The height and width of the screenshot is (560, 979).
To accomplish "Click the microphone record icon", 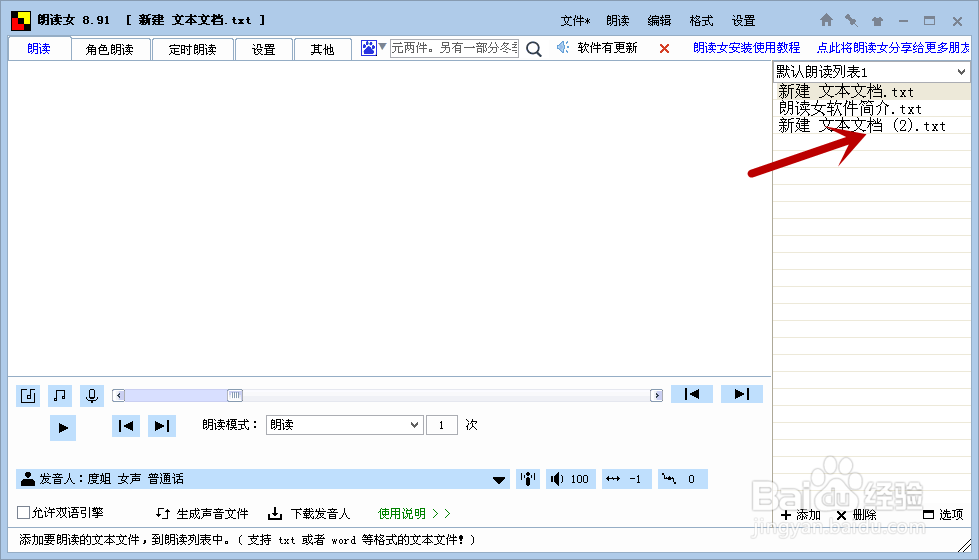I will click(x=92, y=395).
